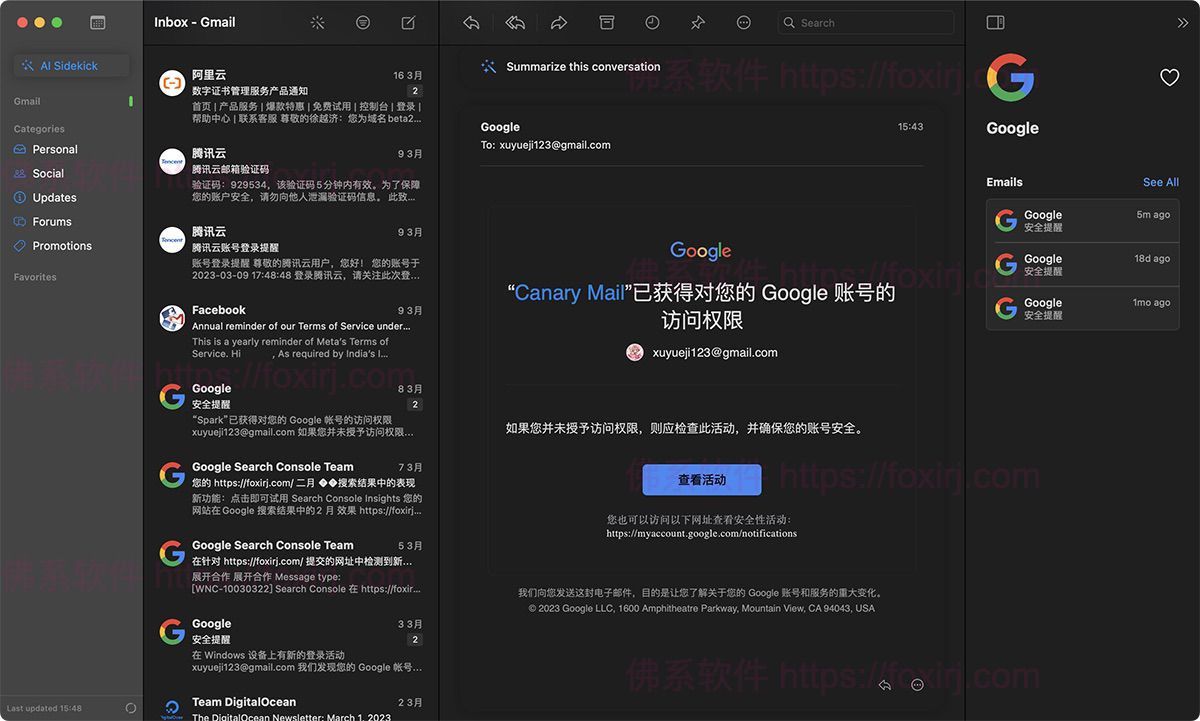Forward the Google email using the arrow icon
1200x721 pixels.
pyautogui.click(x=558, y=22)
